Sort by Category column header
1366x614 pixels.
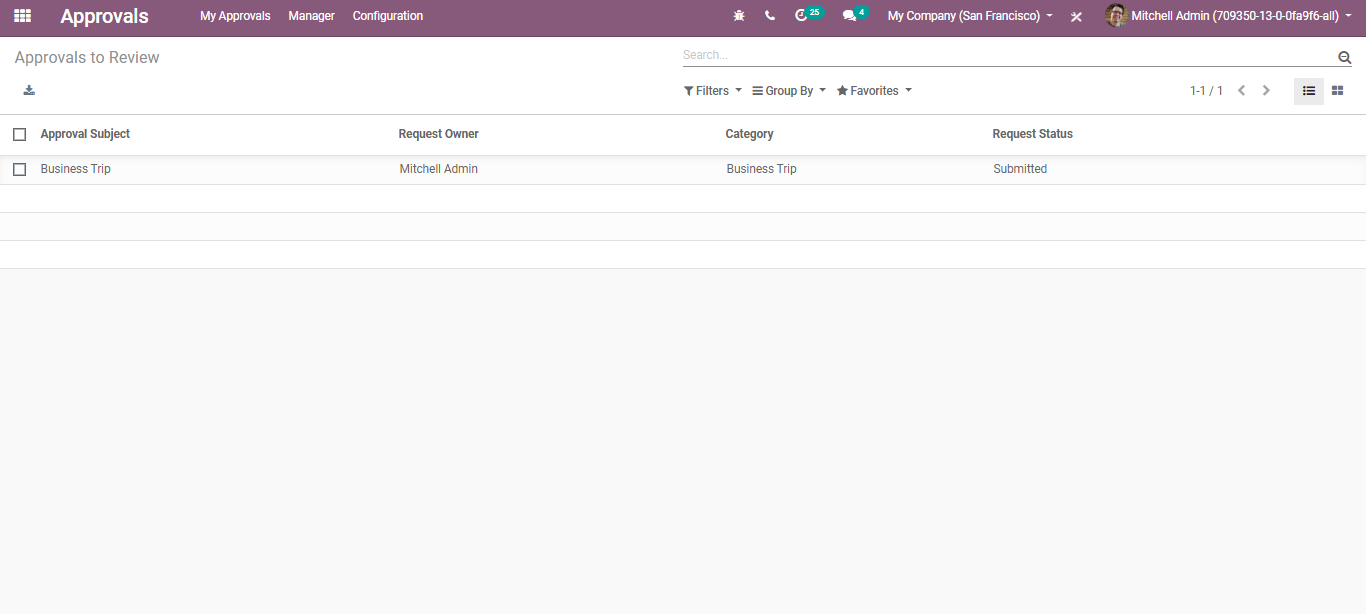pos(749,134)
